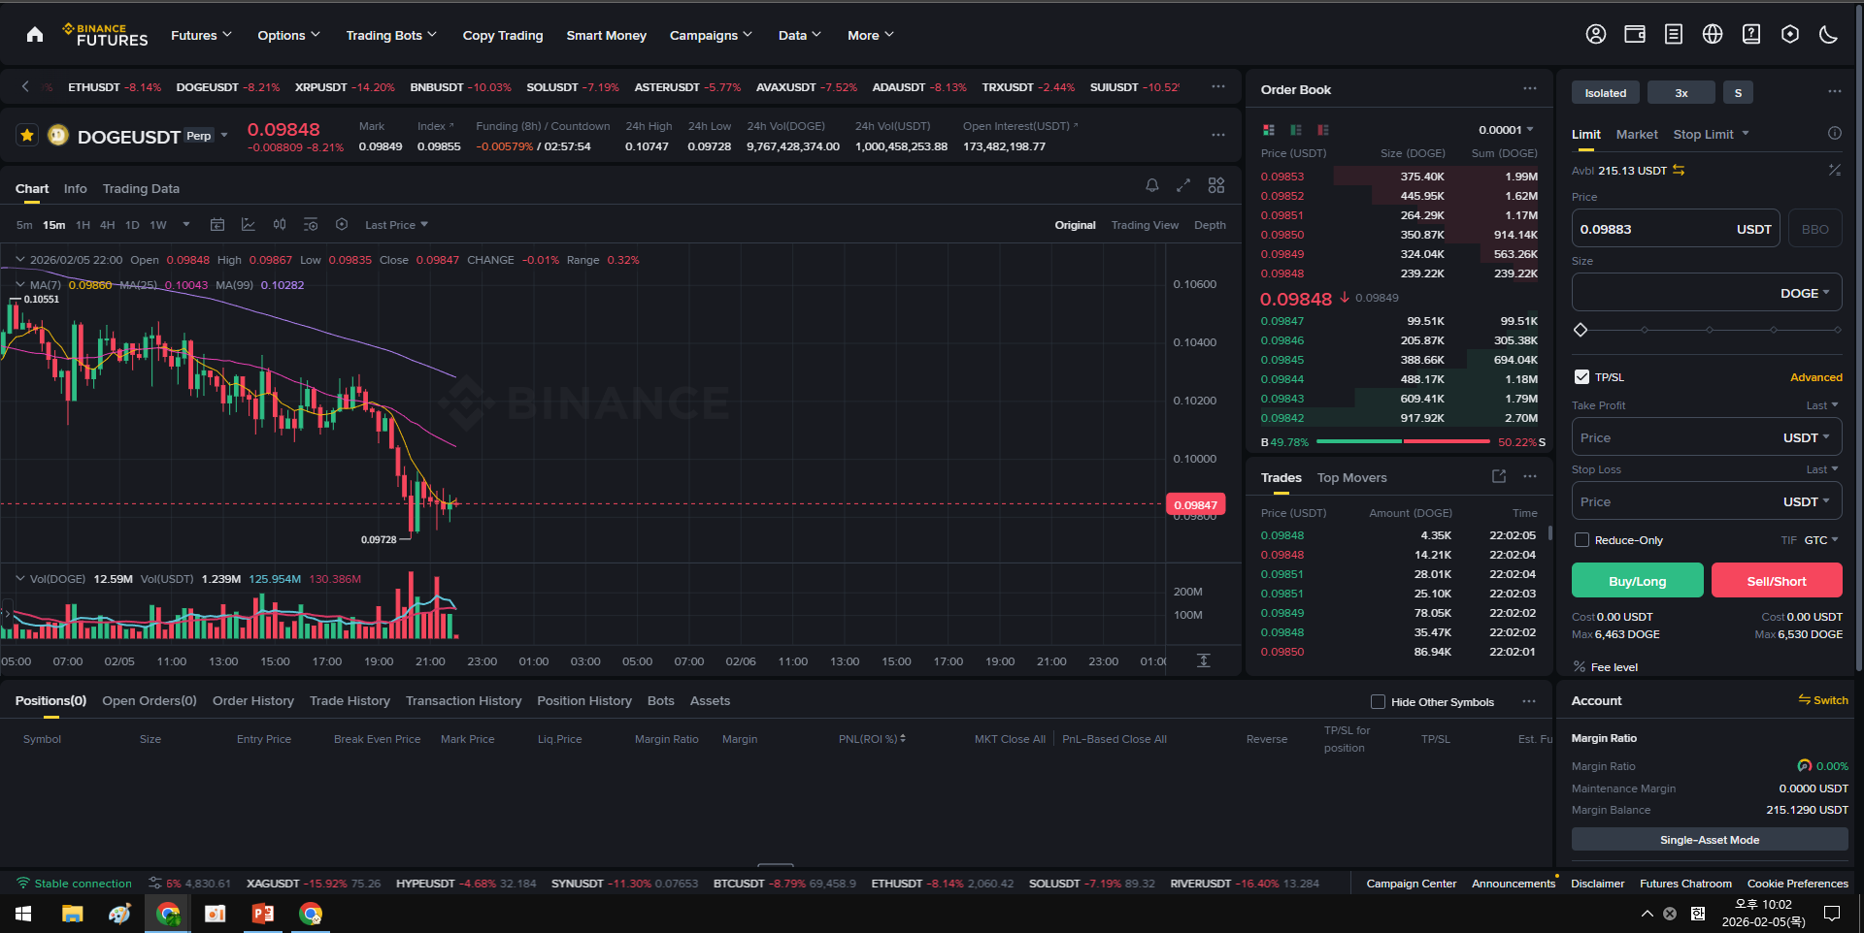Open the settings hexagon icon in header
This screenshot has height=933, width=1864.
tap(1790, 34)
